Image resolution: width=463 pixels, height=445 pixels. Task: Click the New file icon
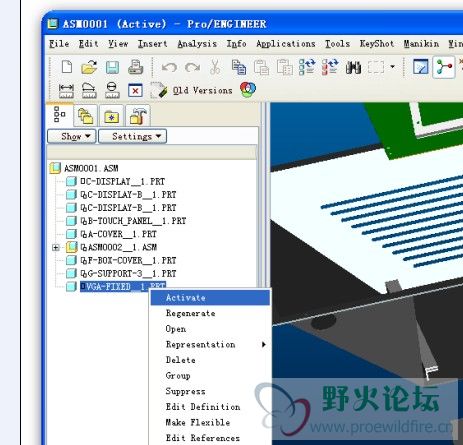click(x=67, y=67)
